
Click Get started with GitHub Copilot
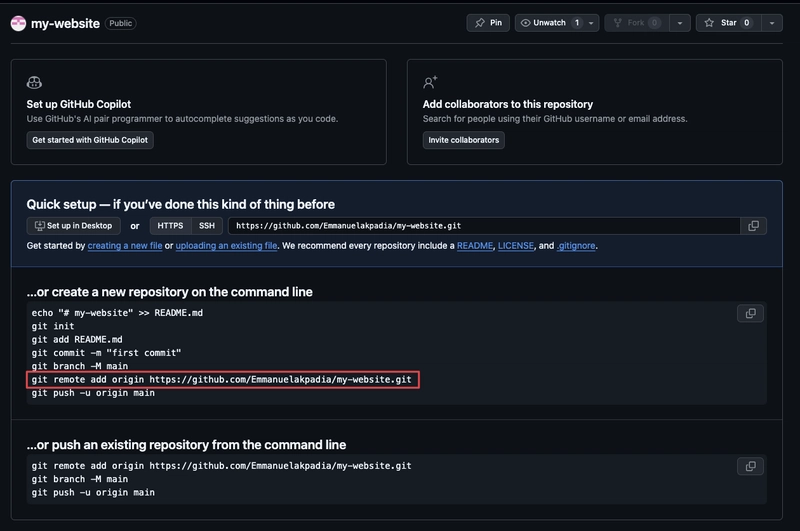coord(90,140)
